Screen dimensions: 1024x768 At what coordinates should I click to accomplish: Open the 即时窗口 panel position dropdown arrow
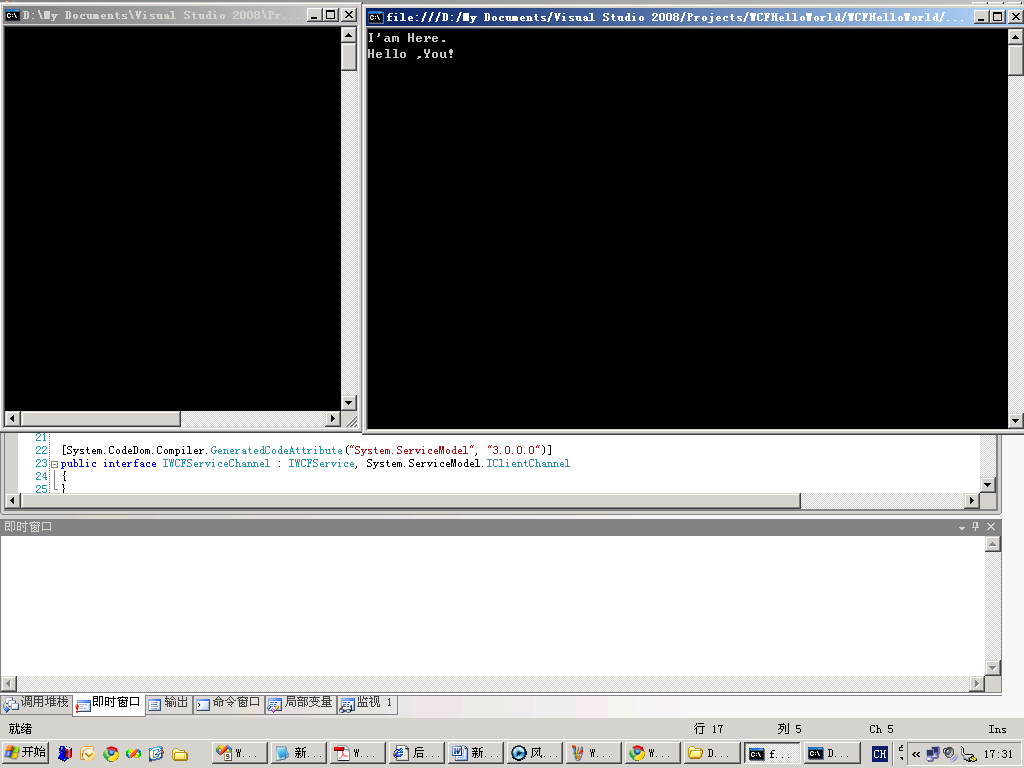[x=962, y=527]
